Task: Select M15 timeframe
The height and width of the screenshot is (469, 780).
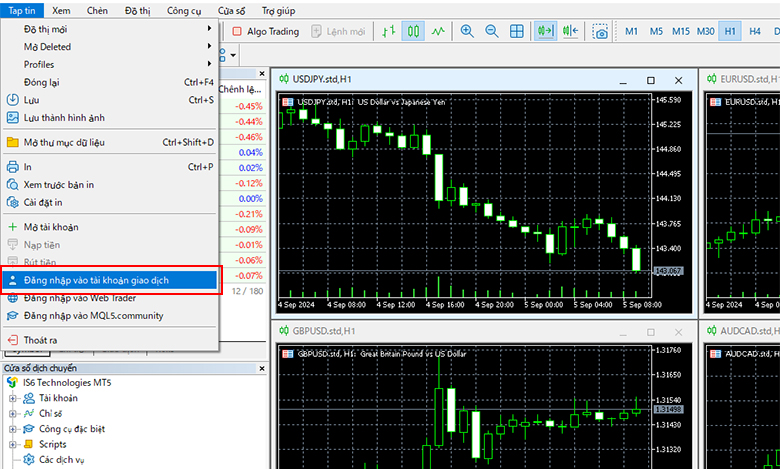Action: pyautogui.click(x=681, y=31)
